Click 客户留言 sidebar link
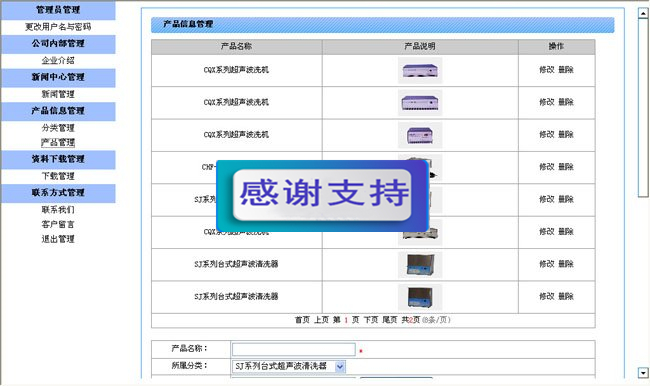The height and width of the screenshot is (386, 650). point(58,224)
